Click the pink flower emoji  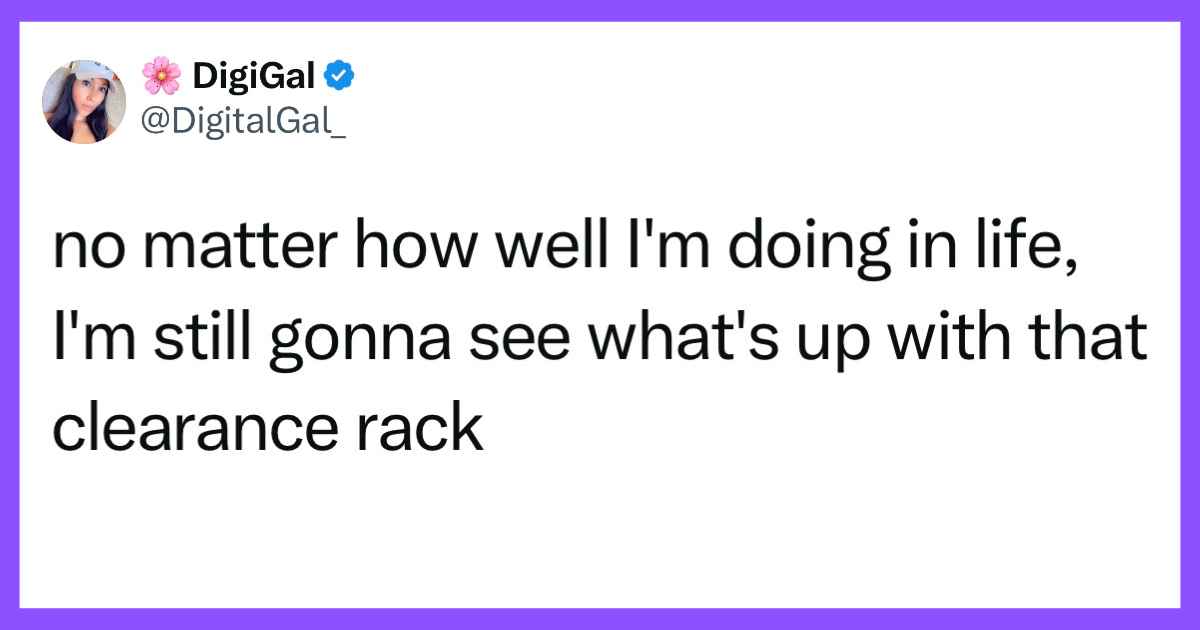coord(160,75)
